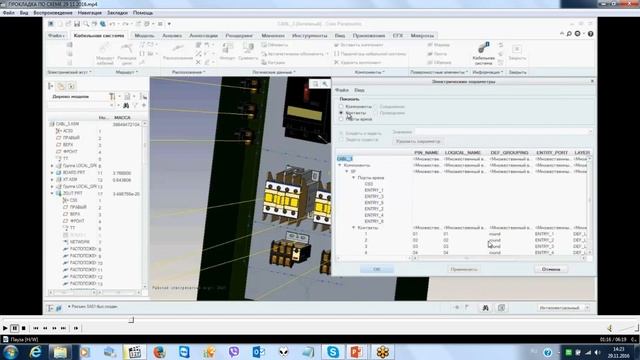Click the search magnifier icon near the help button
This screenshot has height=360, width=640.
[569, 34]
